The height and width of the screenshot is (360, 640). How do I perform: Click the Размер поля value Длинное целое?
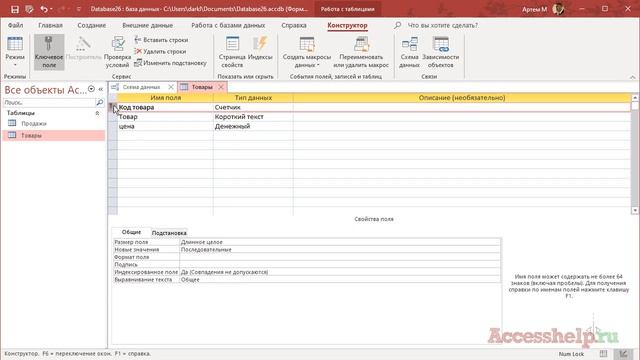pyautogui.click(x=340, y=242)
